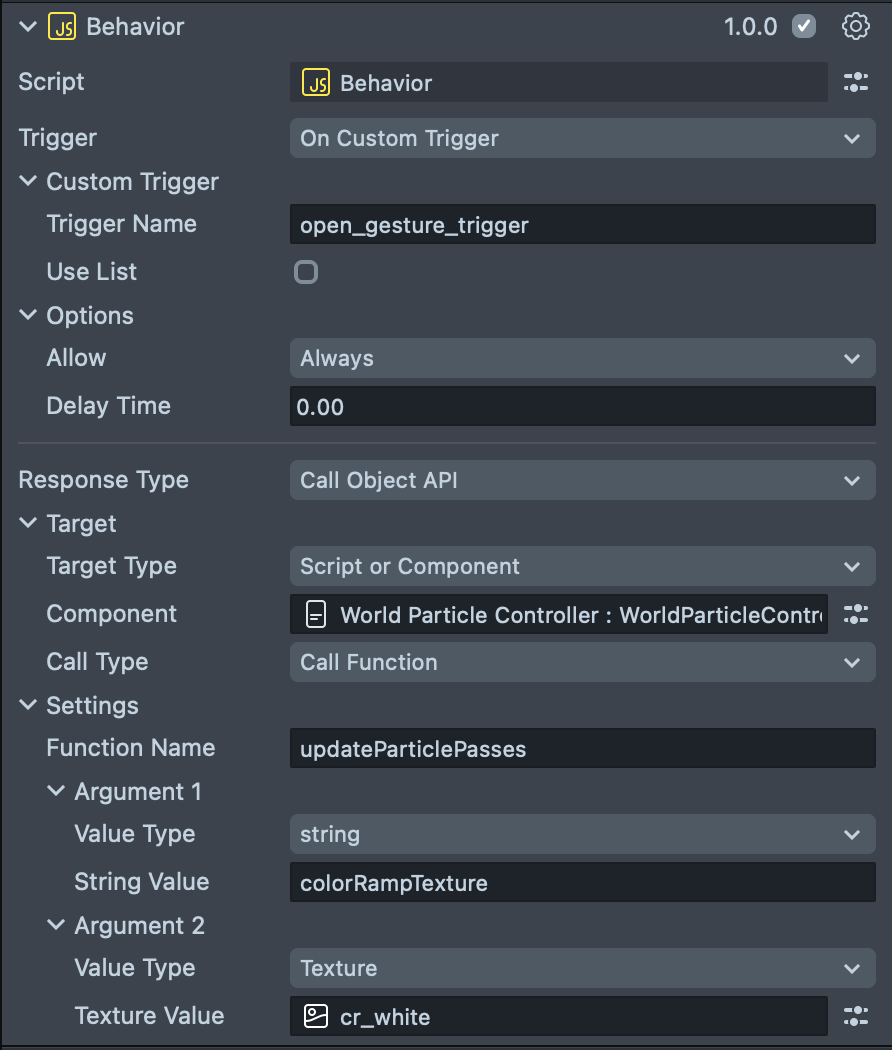Collapse the Behavior component header chevron

(x=27, y=27)
